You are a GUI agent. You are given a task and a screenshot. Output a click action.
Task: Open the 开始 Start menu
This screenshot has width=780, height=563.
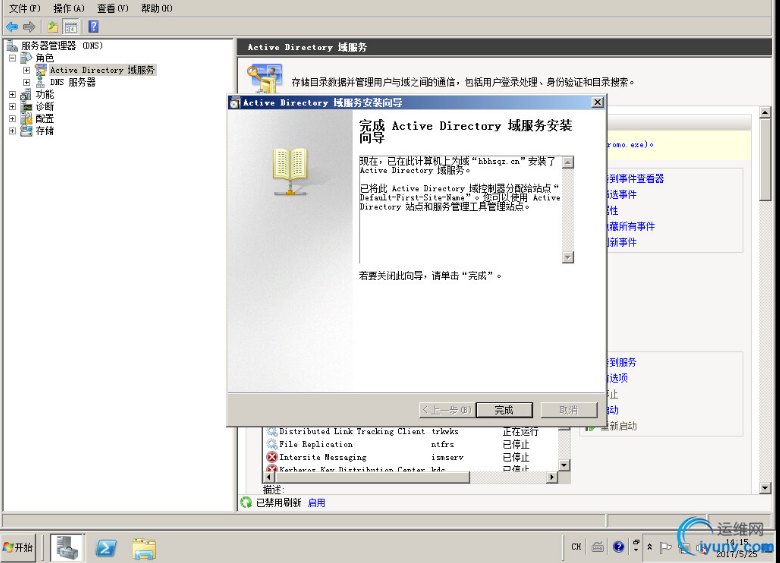tap(18, 548)
